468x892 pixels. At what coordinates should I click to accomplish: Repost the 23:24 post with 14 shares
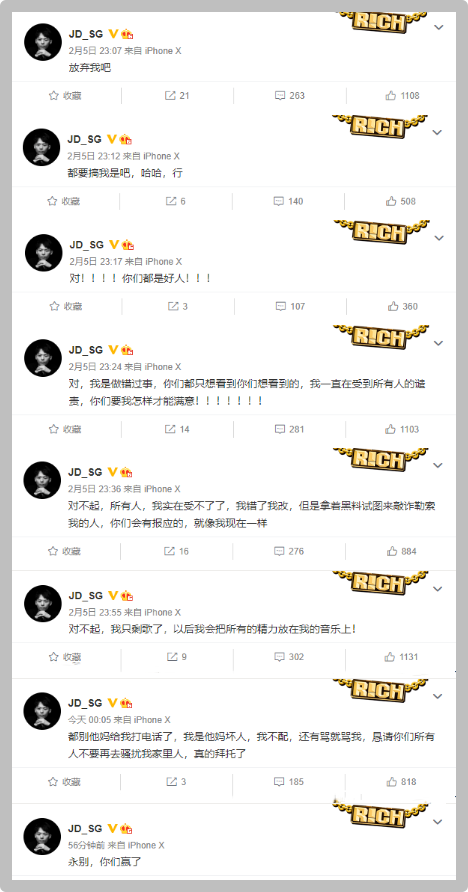pyautogui.click(x=177, y=430)
